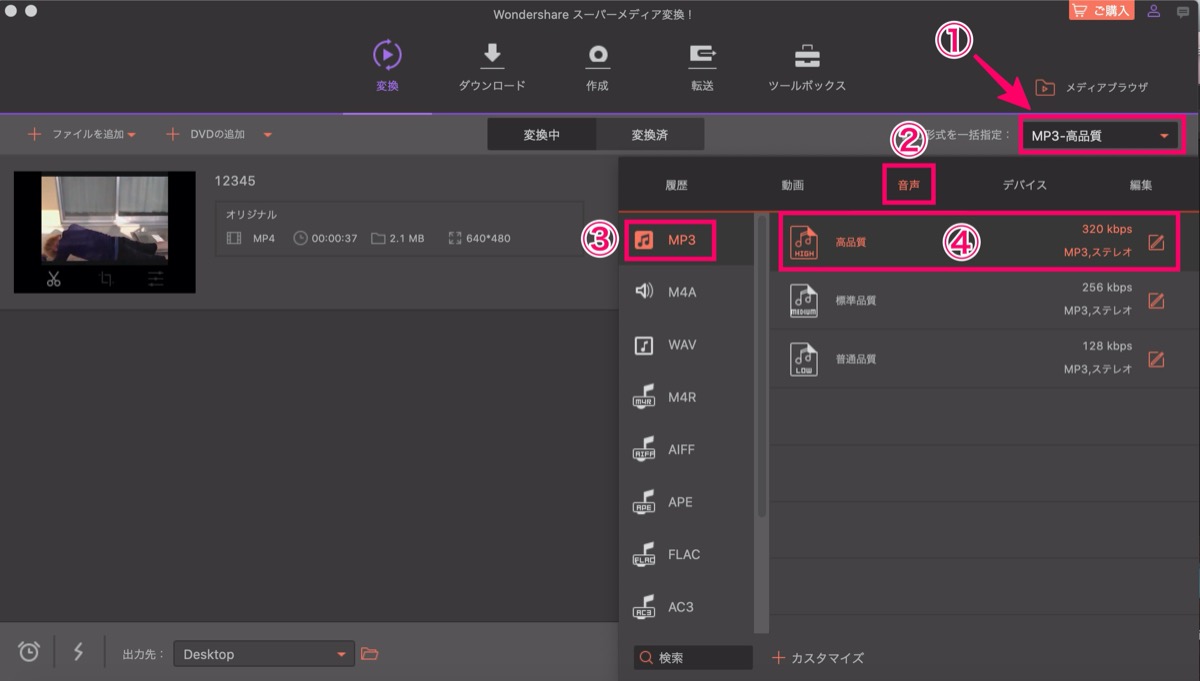The width and height of the screenshot is (1200, 681).
Task: Select the 動画 tab
Action: 793,185
